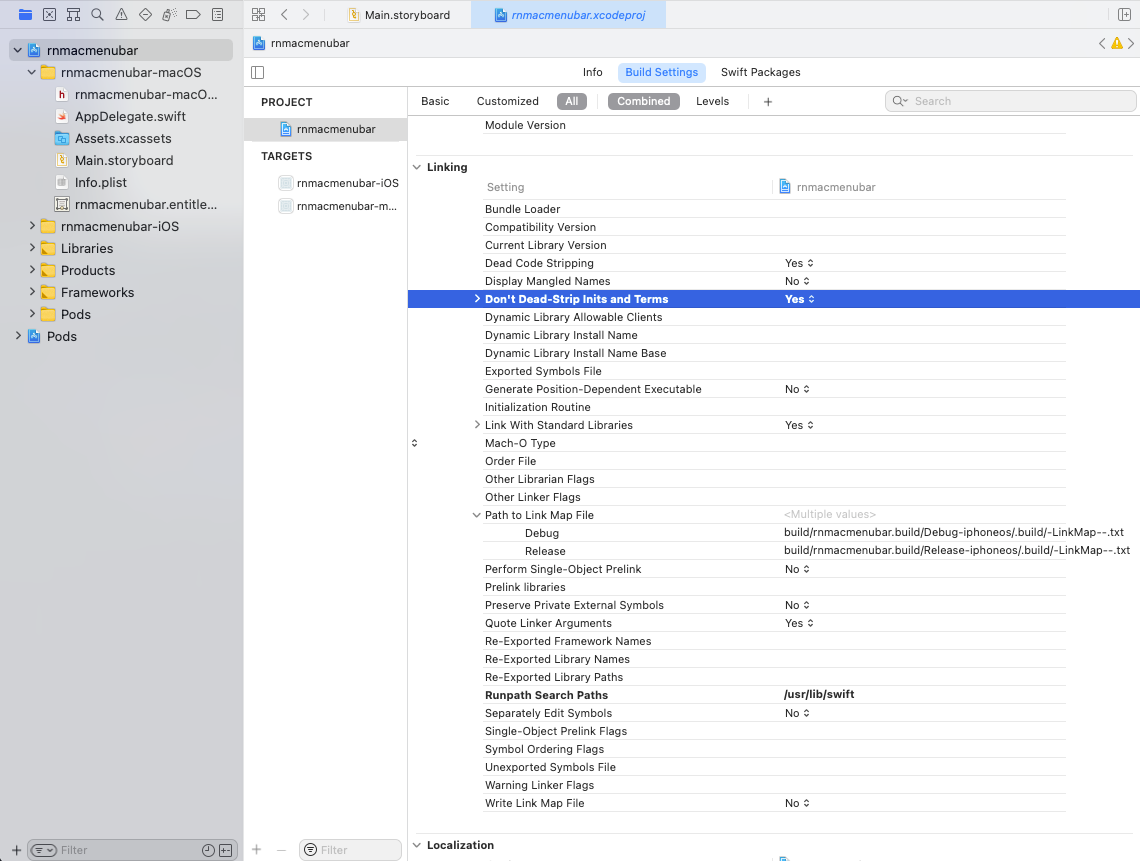The height and width of the screenshot is (861, 1140).
Task: Collapse the rnmacmenubar-macOS folder
Action: [x=31, y=72]
